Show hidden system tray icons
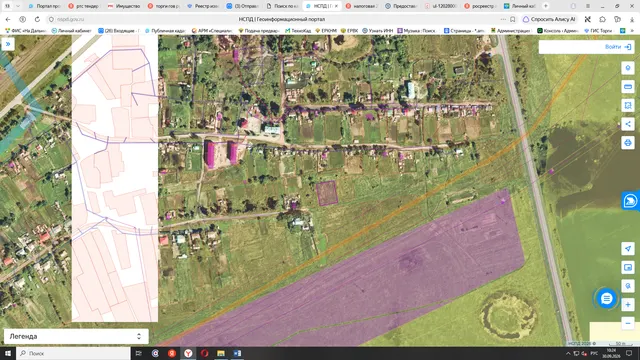Screen dimensions: 640x360 point(568,353)
